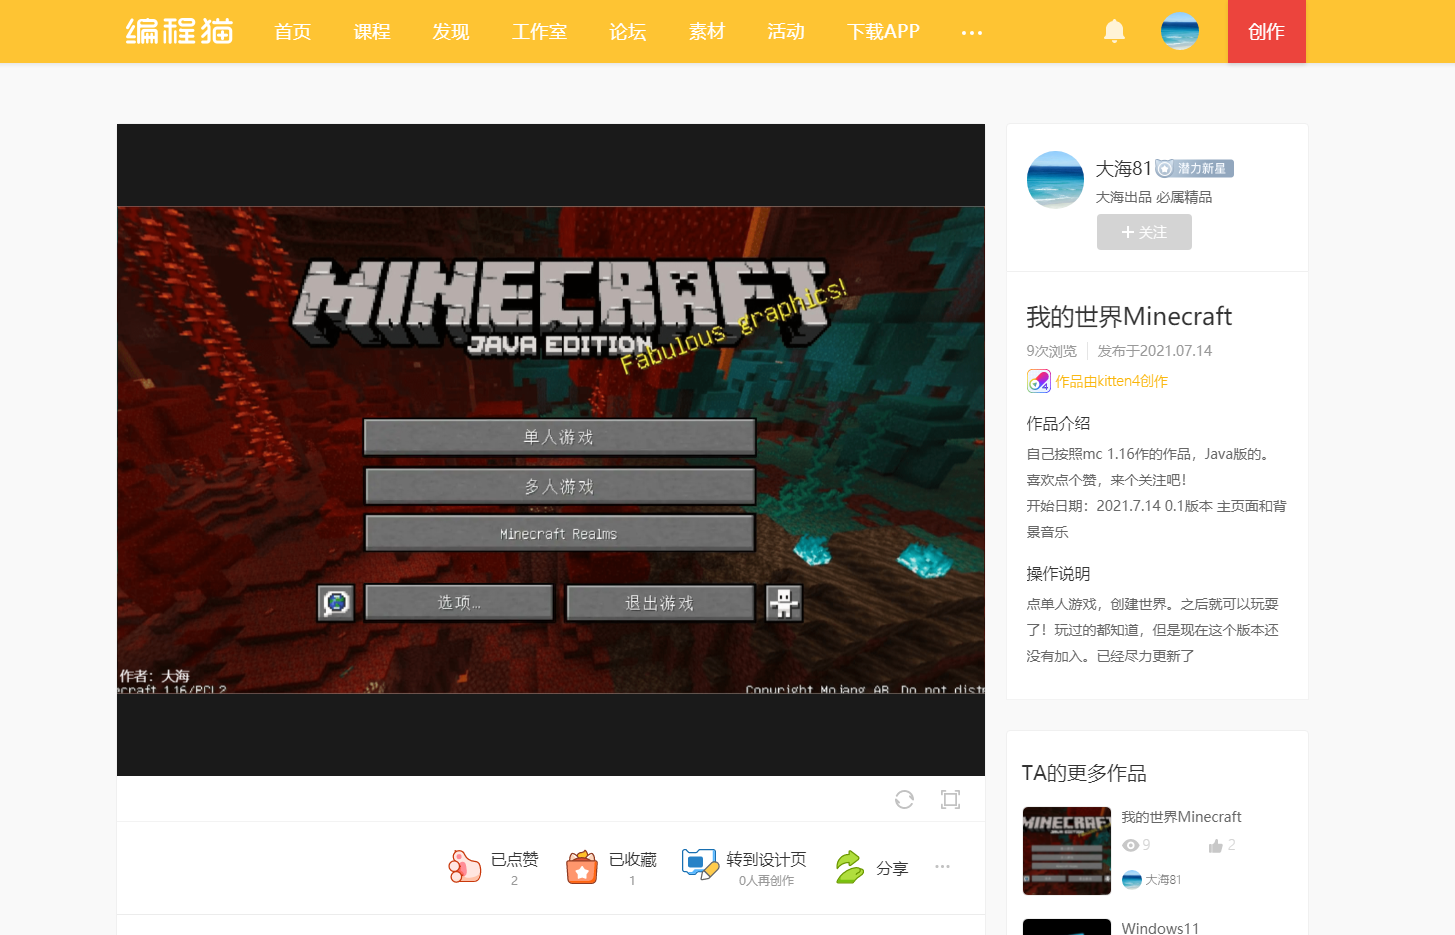1455x935 pixels.
Task: Click the 大海出品 必属精品 tagline
Action: pos(1153,197)
